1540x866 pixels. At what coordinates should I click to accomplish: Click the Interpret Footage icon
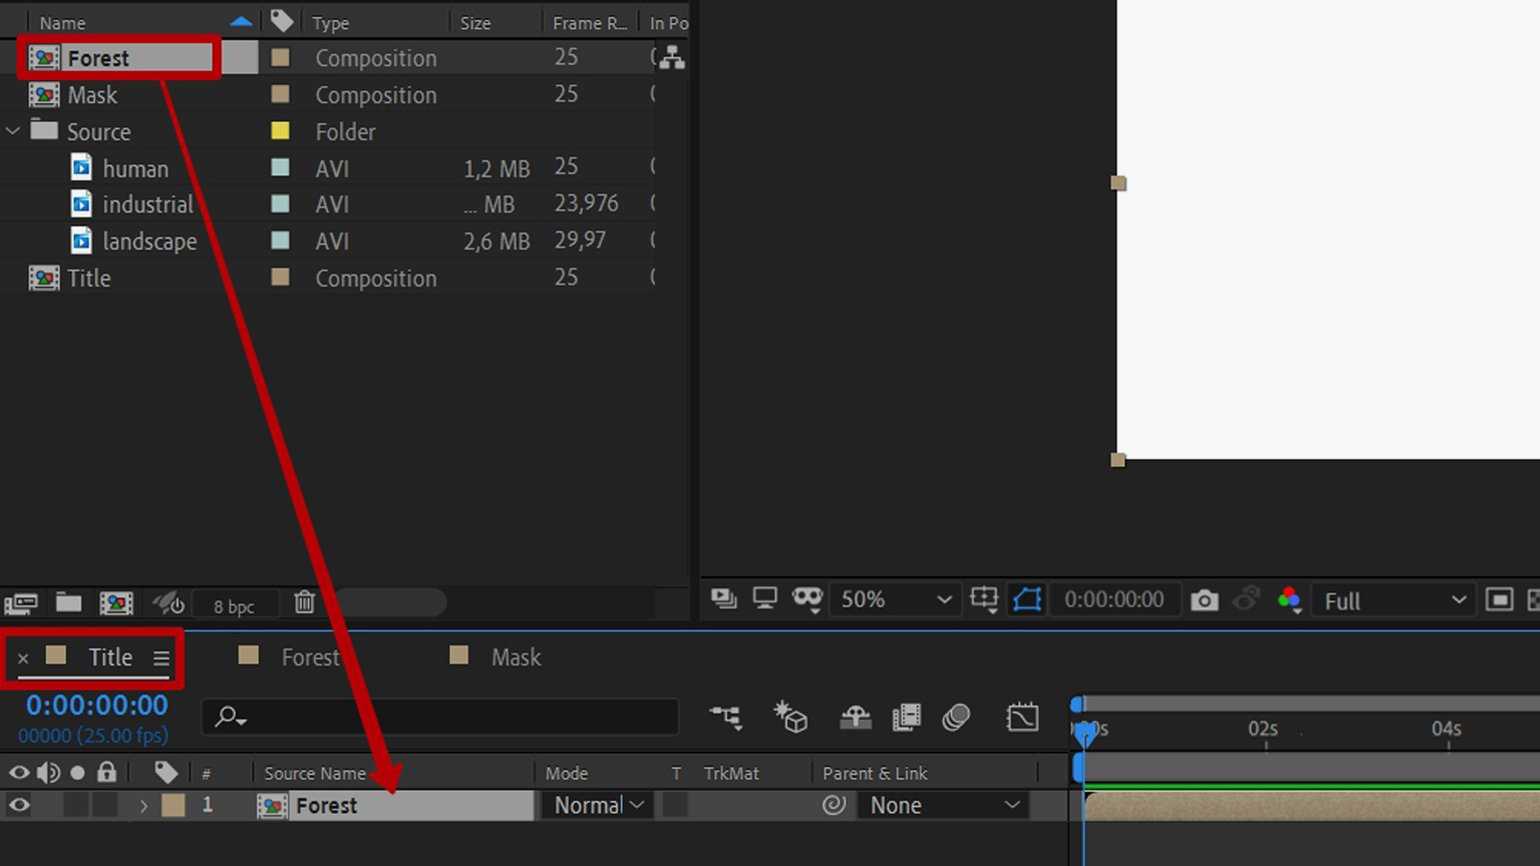coord(21,602)
